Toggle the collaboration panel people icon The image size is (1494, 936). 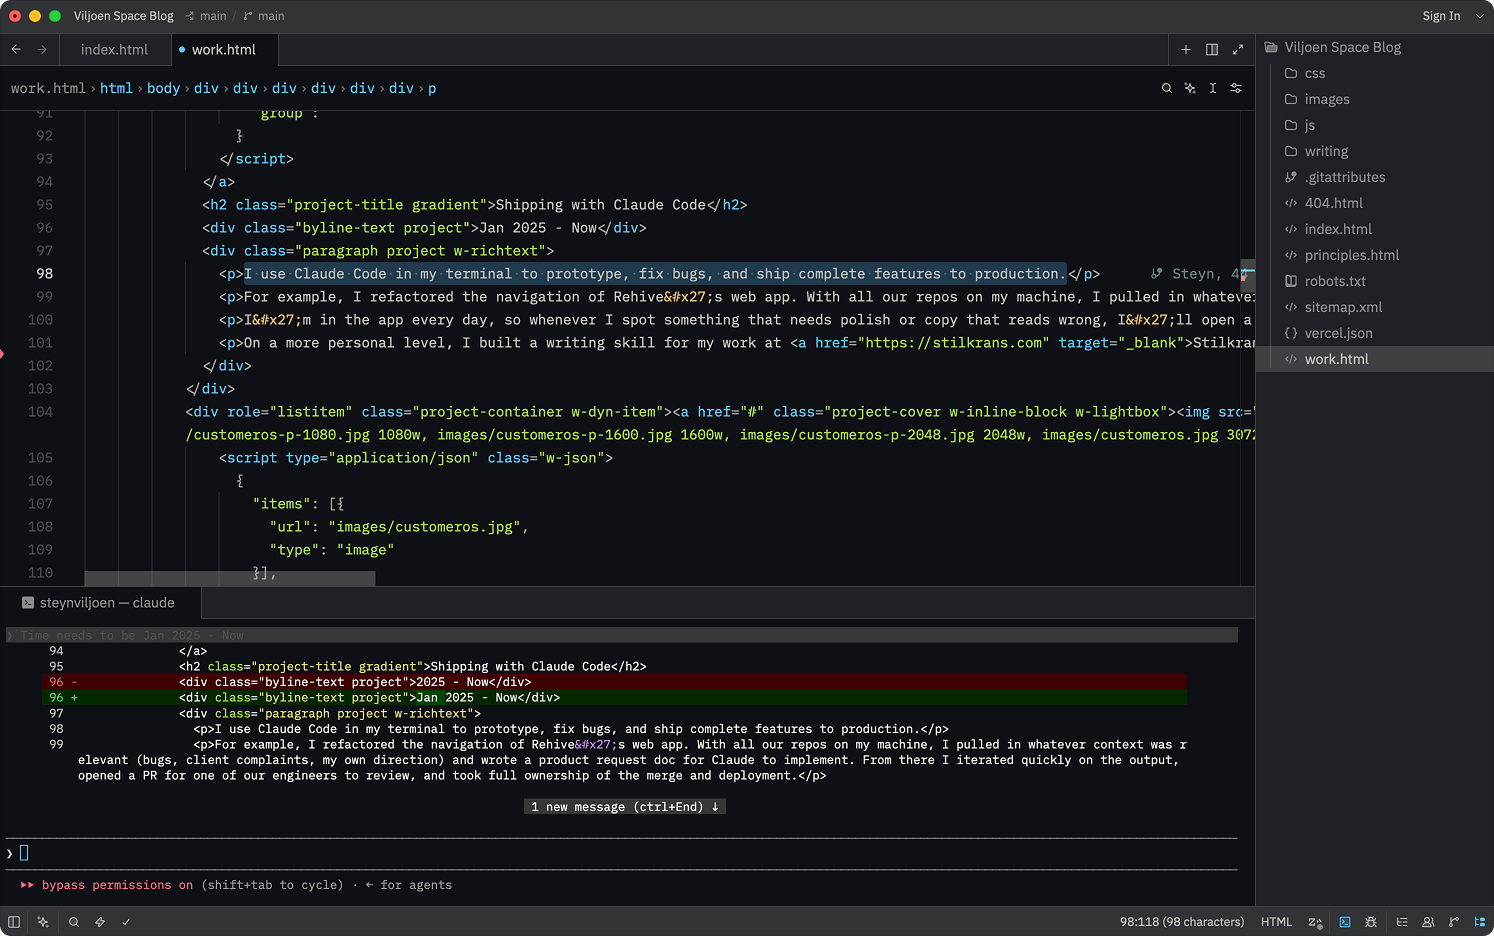click(1428, 922)
